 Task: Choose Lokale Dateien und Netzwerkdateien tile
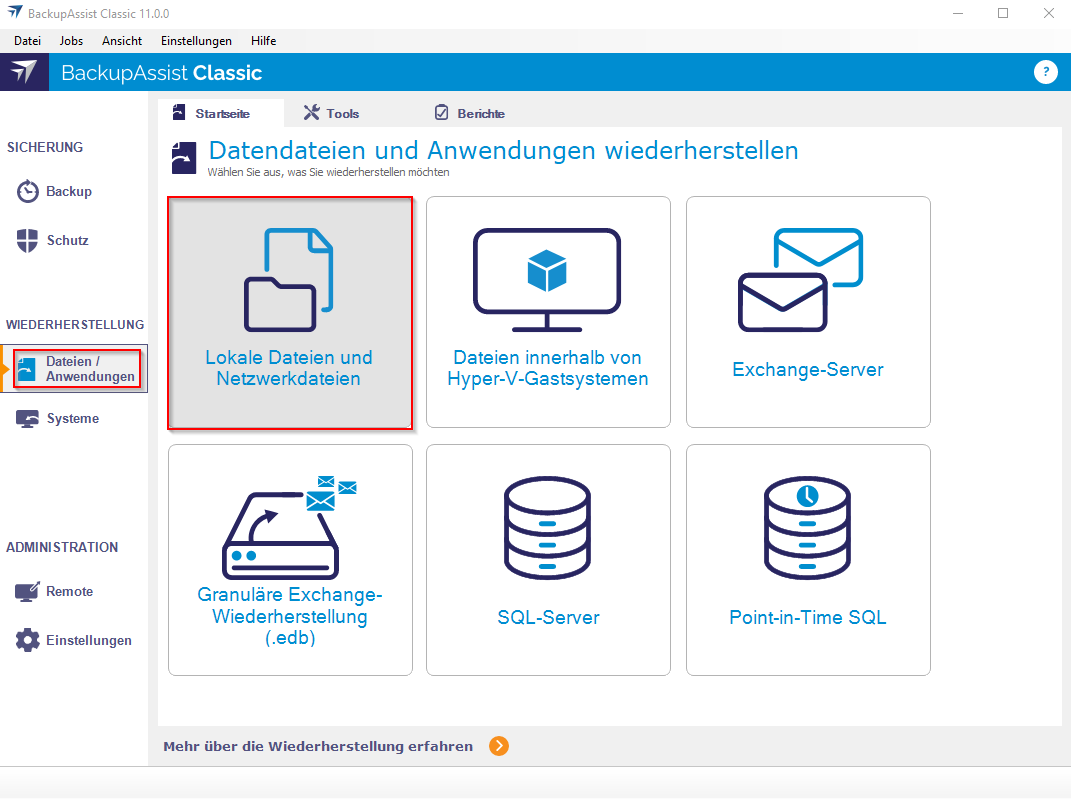click(x=290, y=313)
